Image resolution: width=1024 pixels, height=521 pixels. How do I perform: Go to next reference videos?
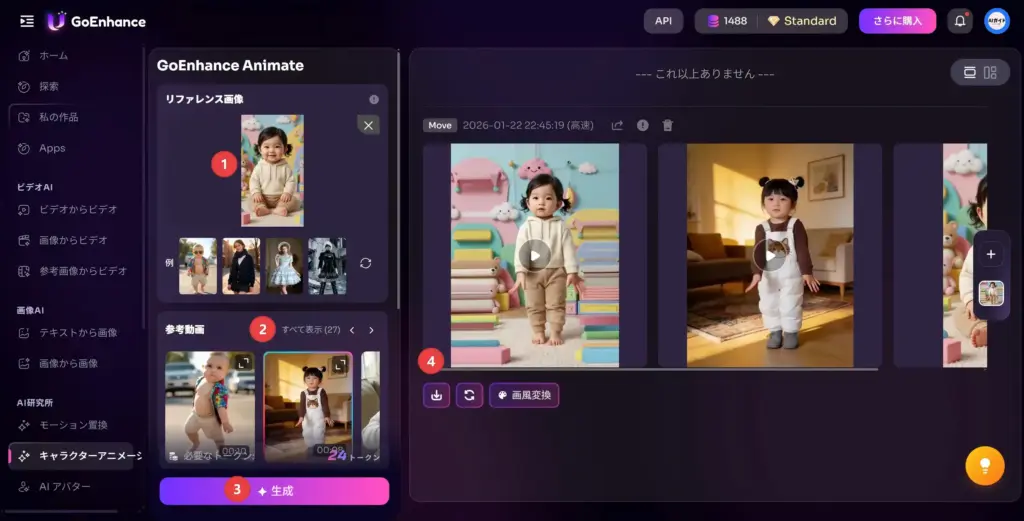(371, 330)
